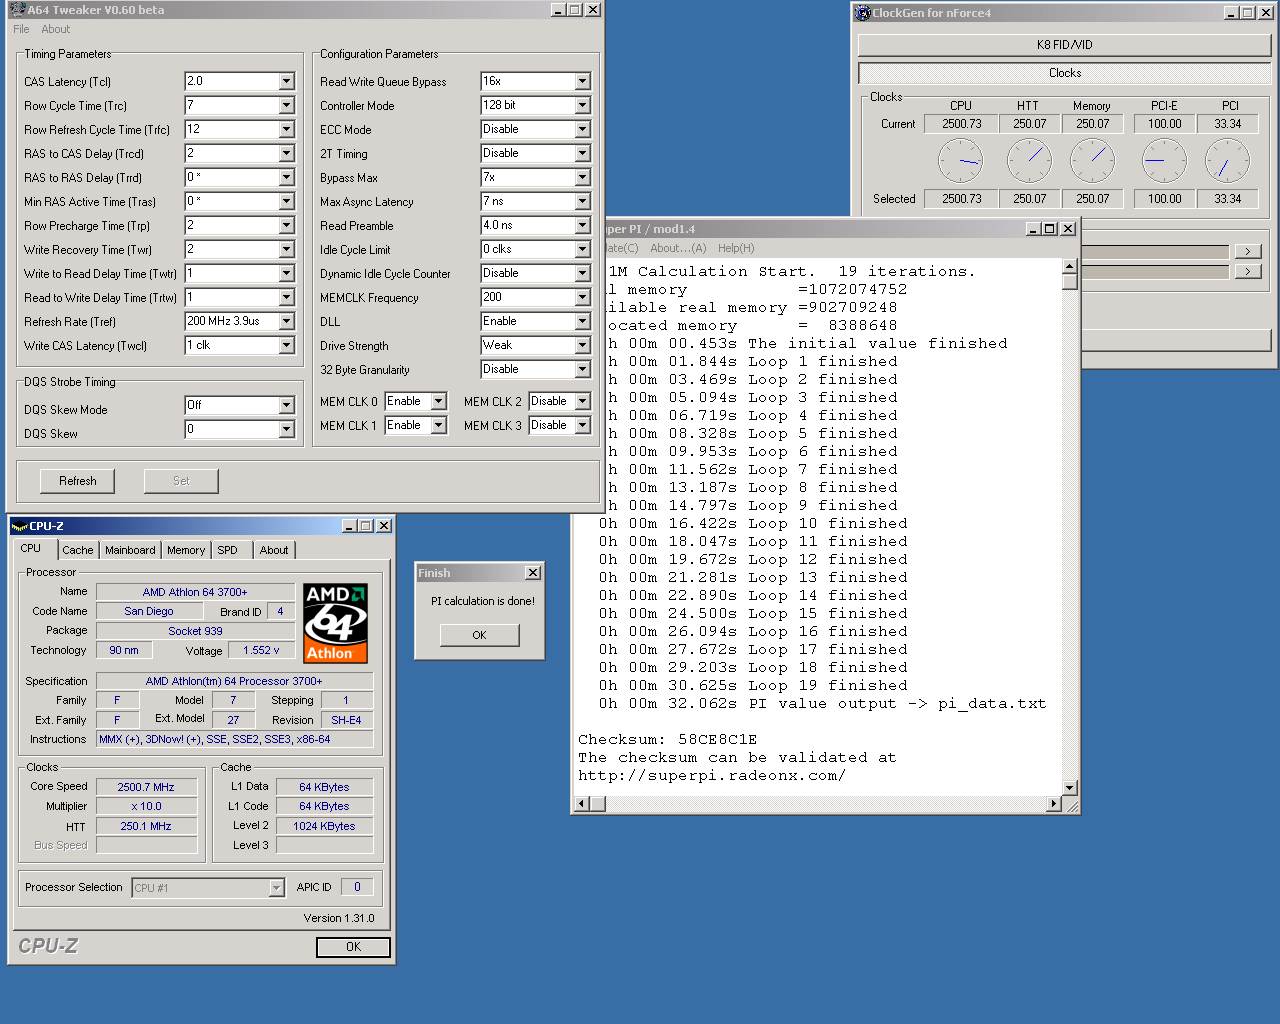Click the Memory clock dial gauge

coord(1092,161)
